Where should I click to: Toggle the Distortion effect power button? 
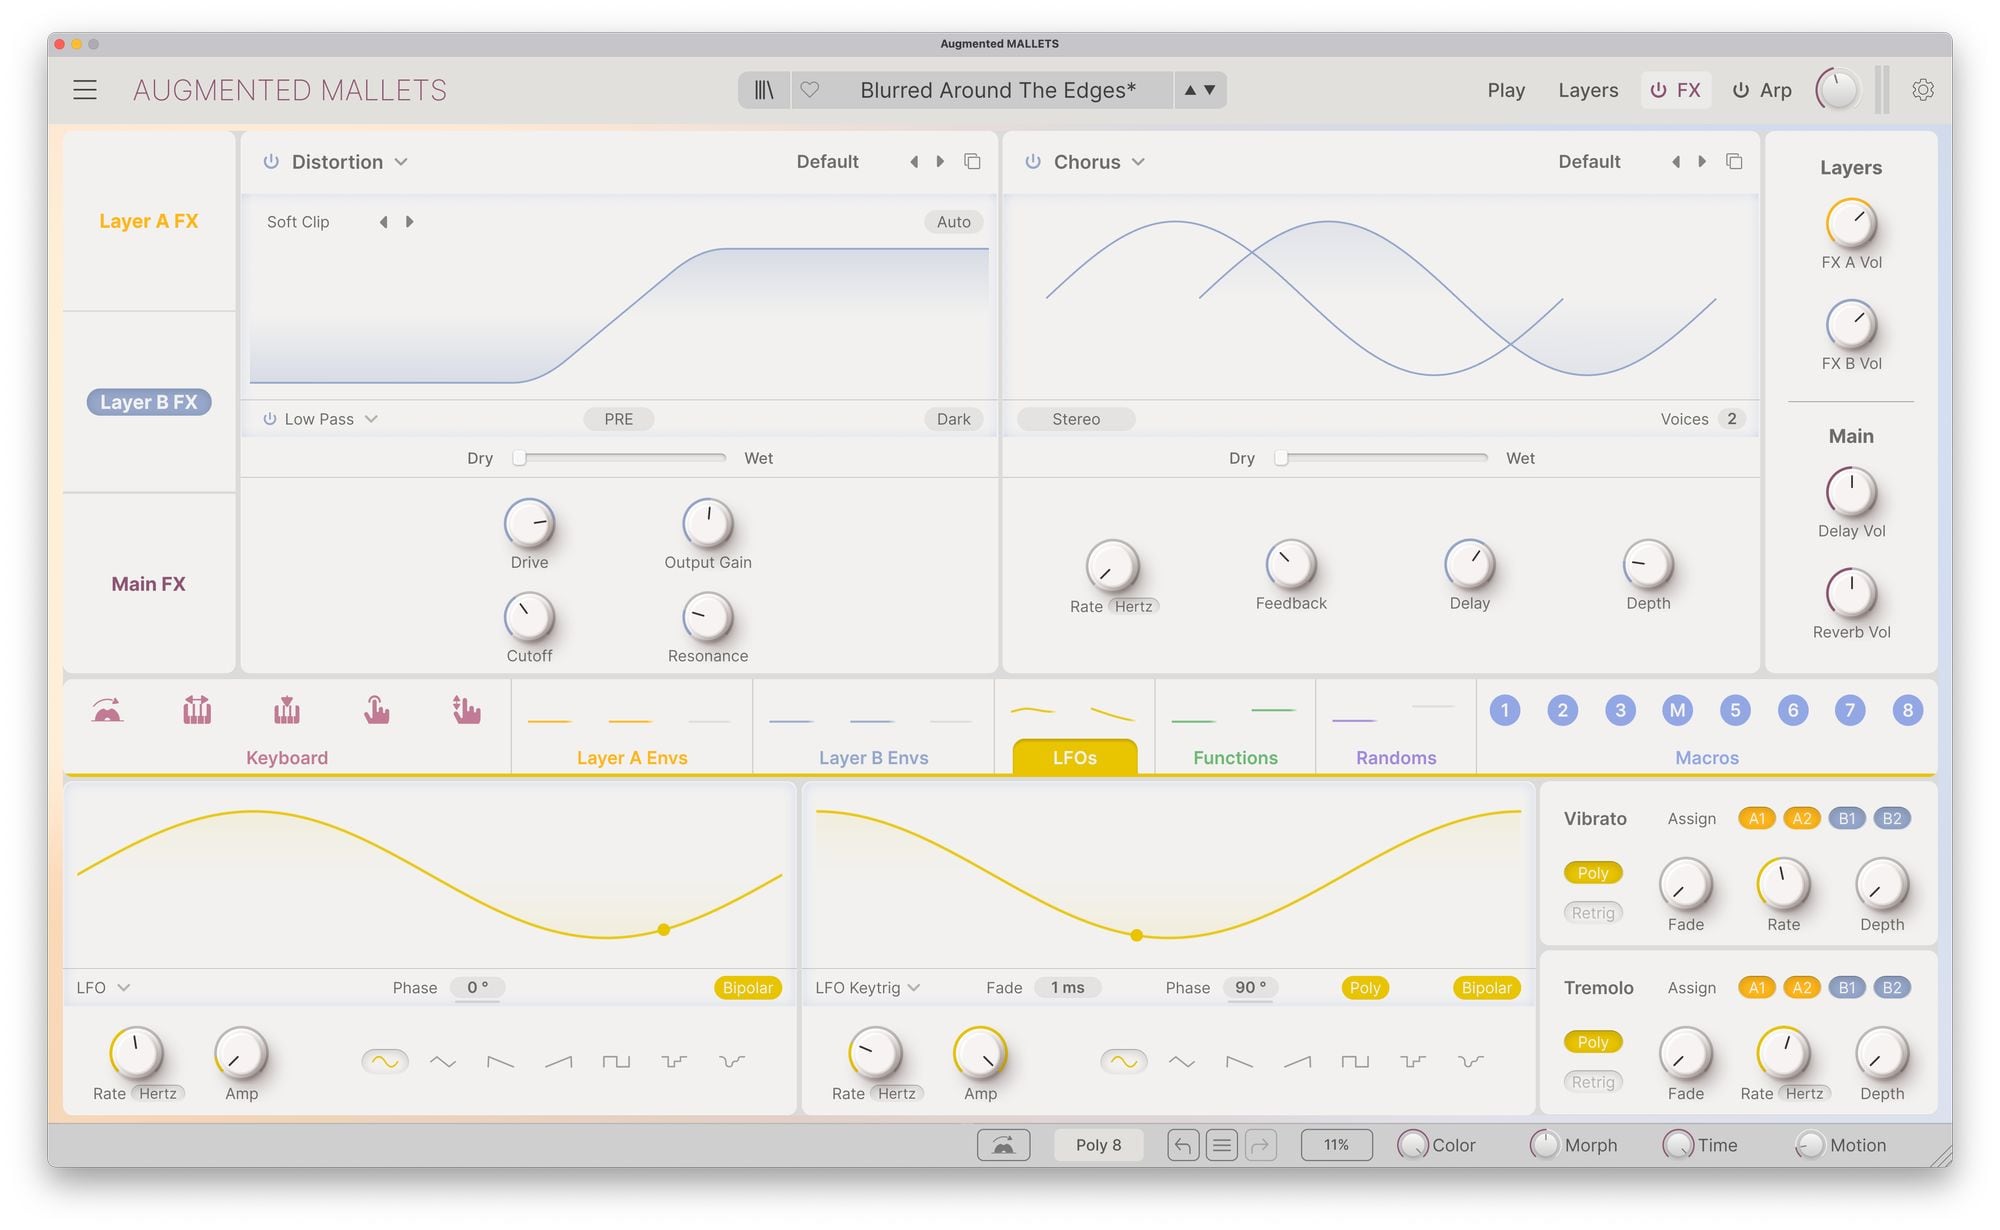click(270, 162)
